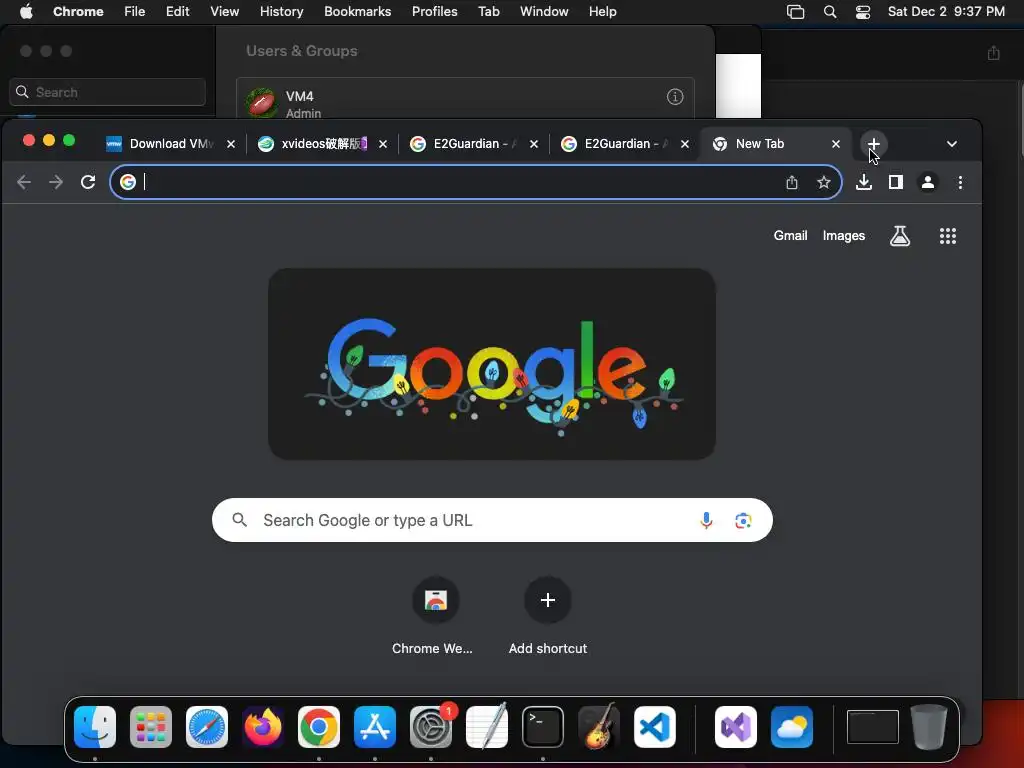Close the New Tab tab
The image size is (1024, 768).
click(x=835, y=144)
